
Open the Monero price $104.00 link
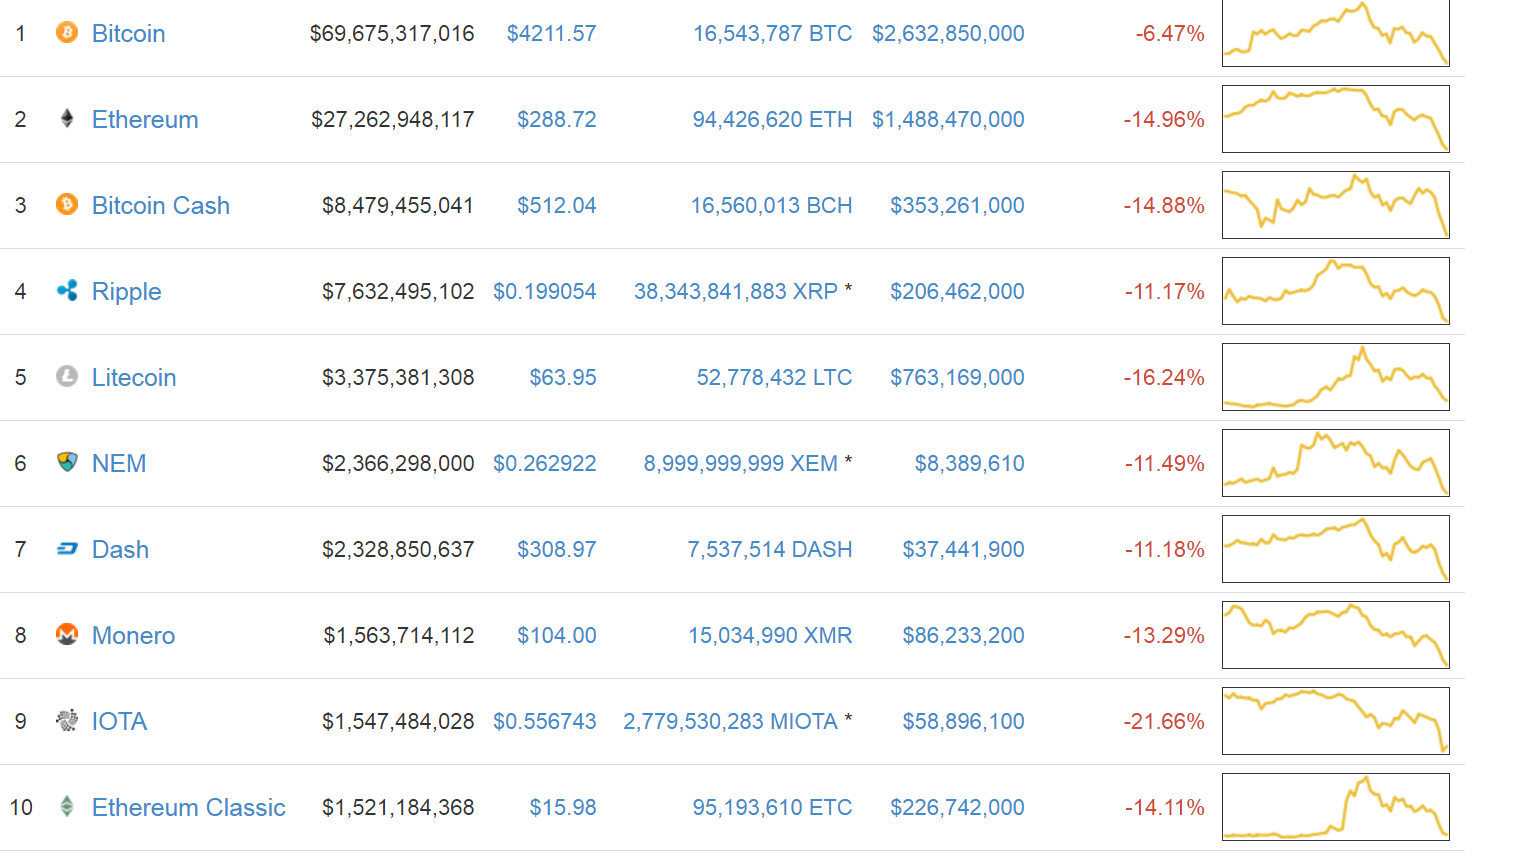557,635
